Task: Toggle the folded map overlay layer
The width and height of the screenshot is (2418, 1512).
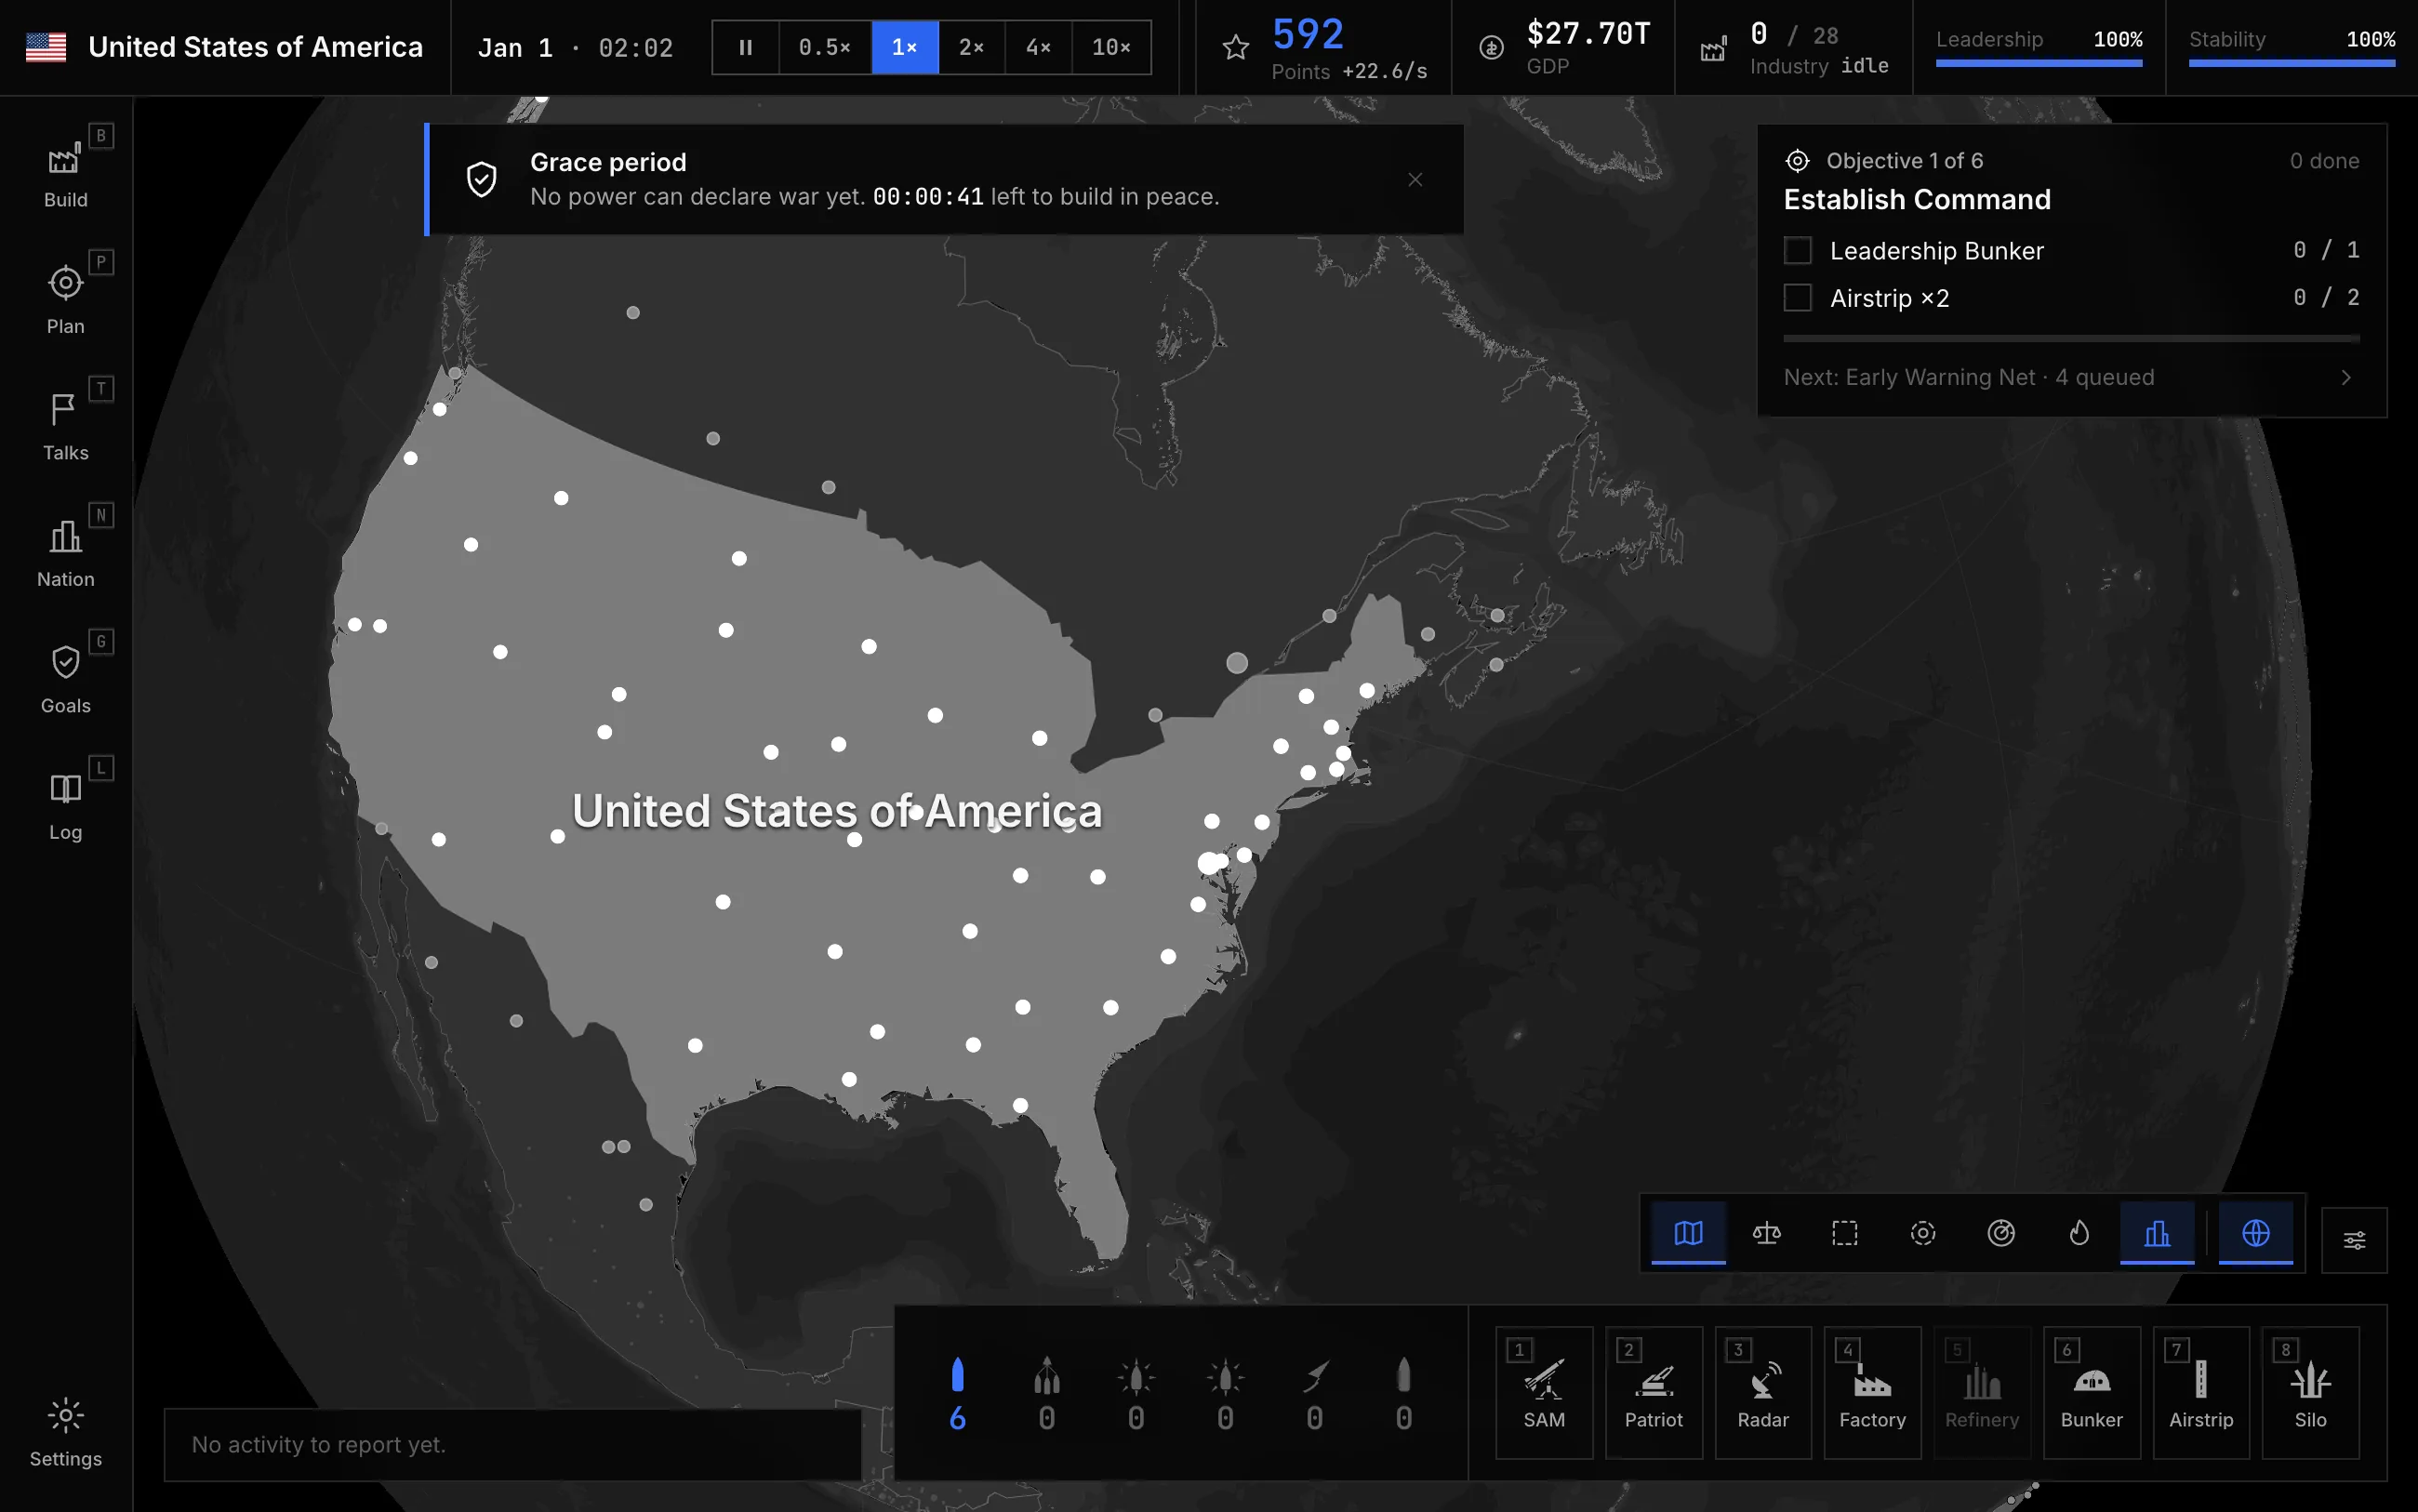Action: click(x=1688, y=1233)
